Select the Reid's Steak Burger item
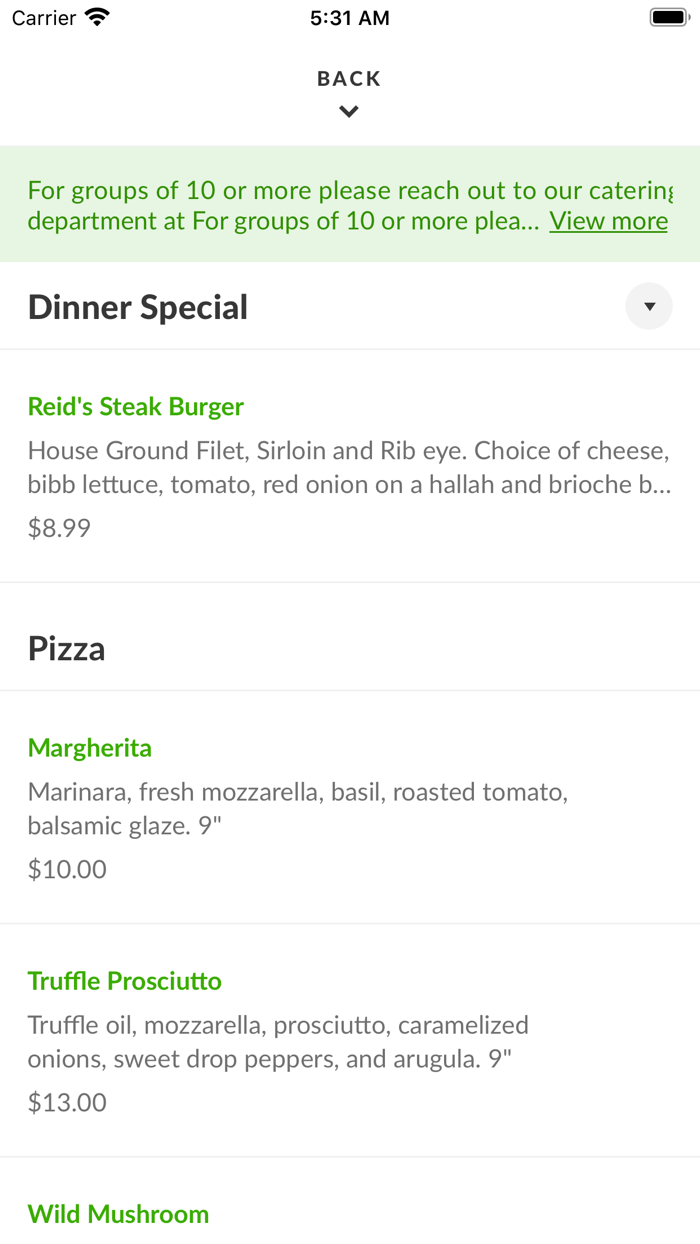 click(135, 406)
